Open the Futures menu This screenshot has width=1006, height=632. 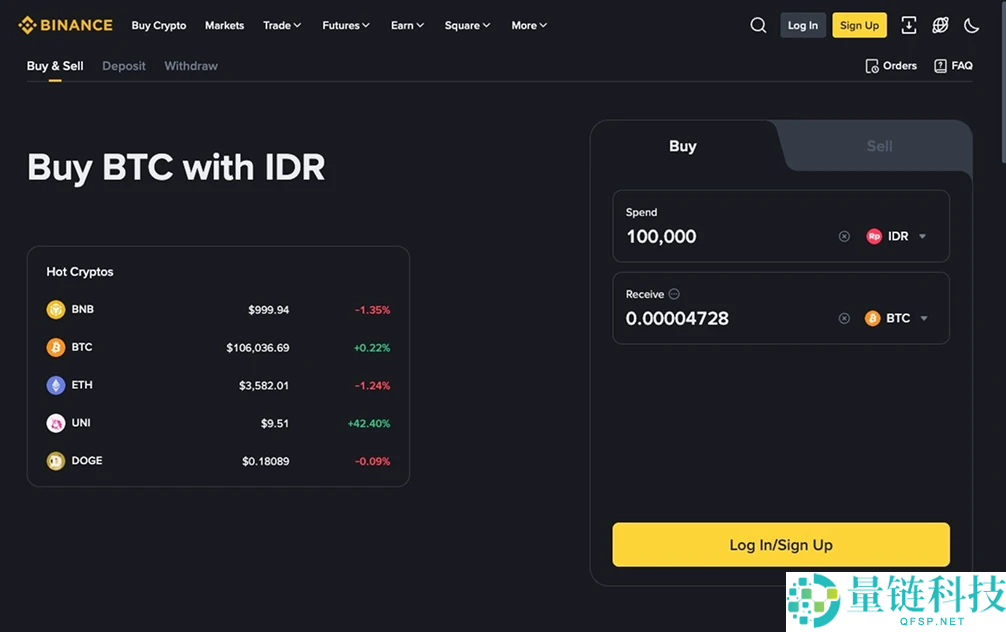click(346, 25)
